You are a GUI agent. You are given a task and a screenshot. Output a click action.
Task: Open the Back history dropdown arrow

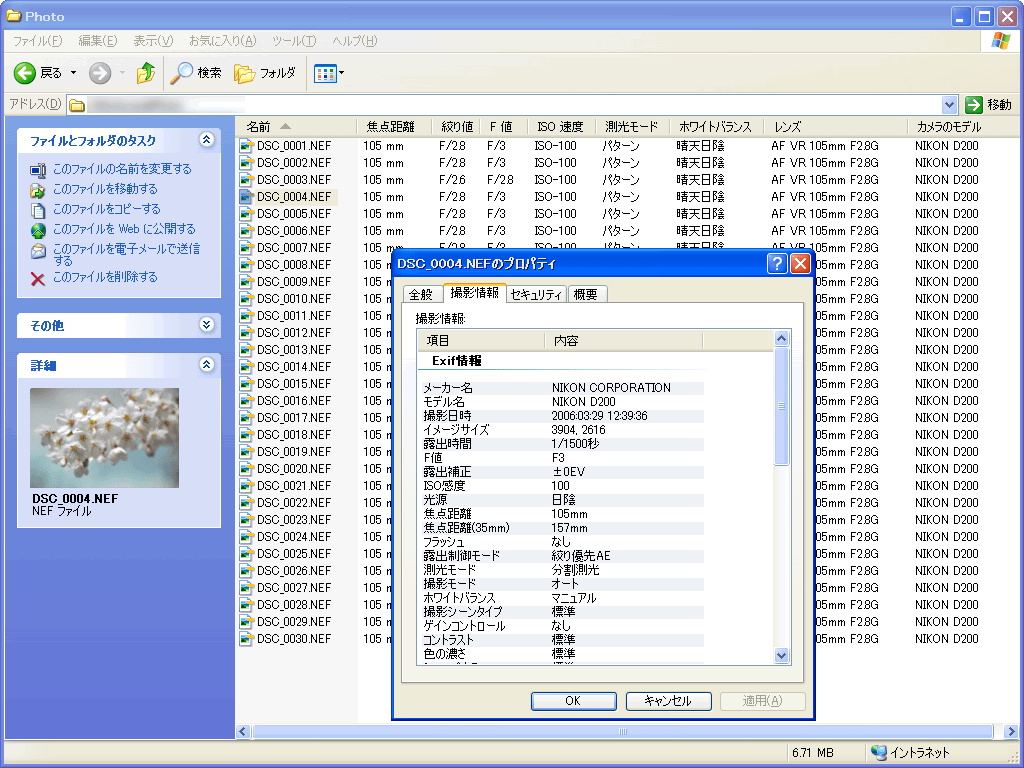point(73,73)
